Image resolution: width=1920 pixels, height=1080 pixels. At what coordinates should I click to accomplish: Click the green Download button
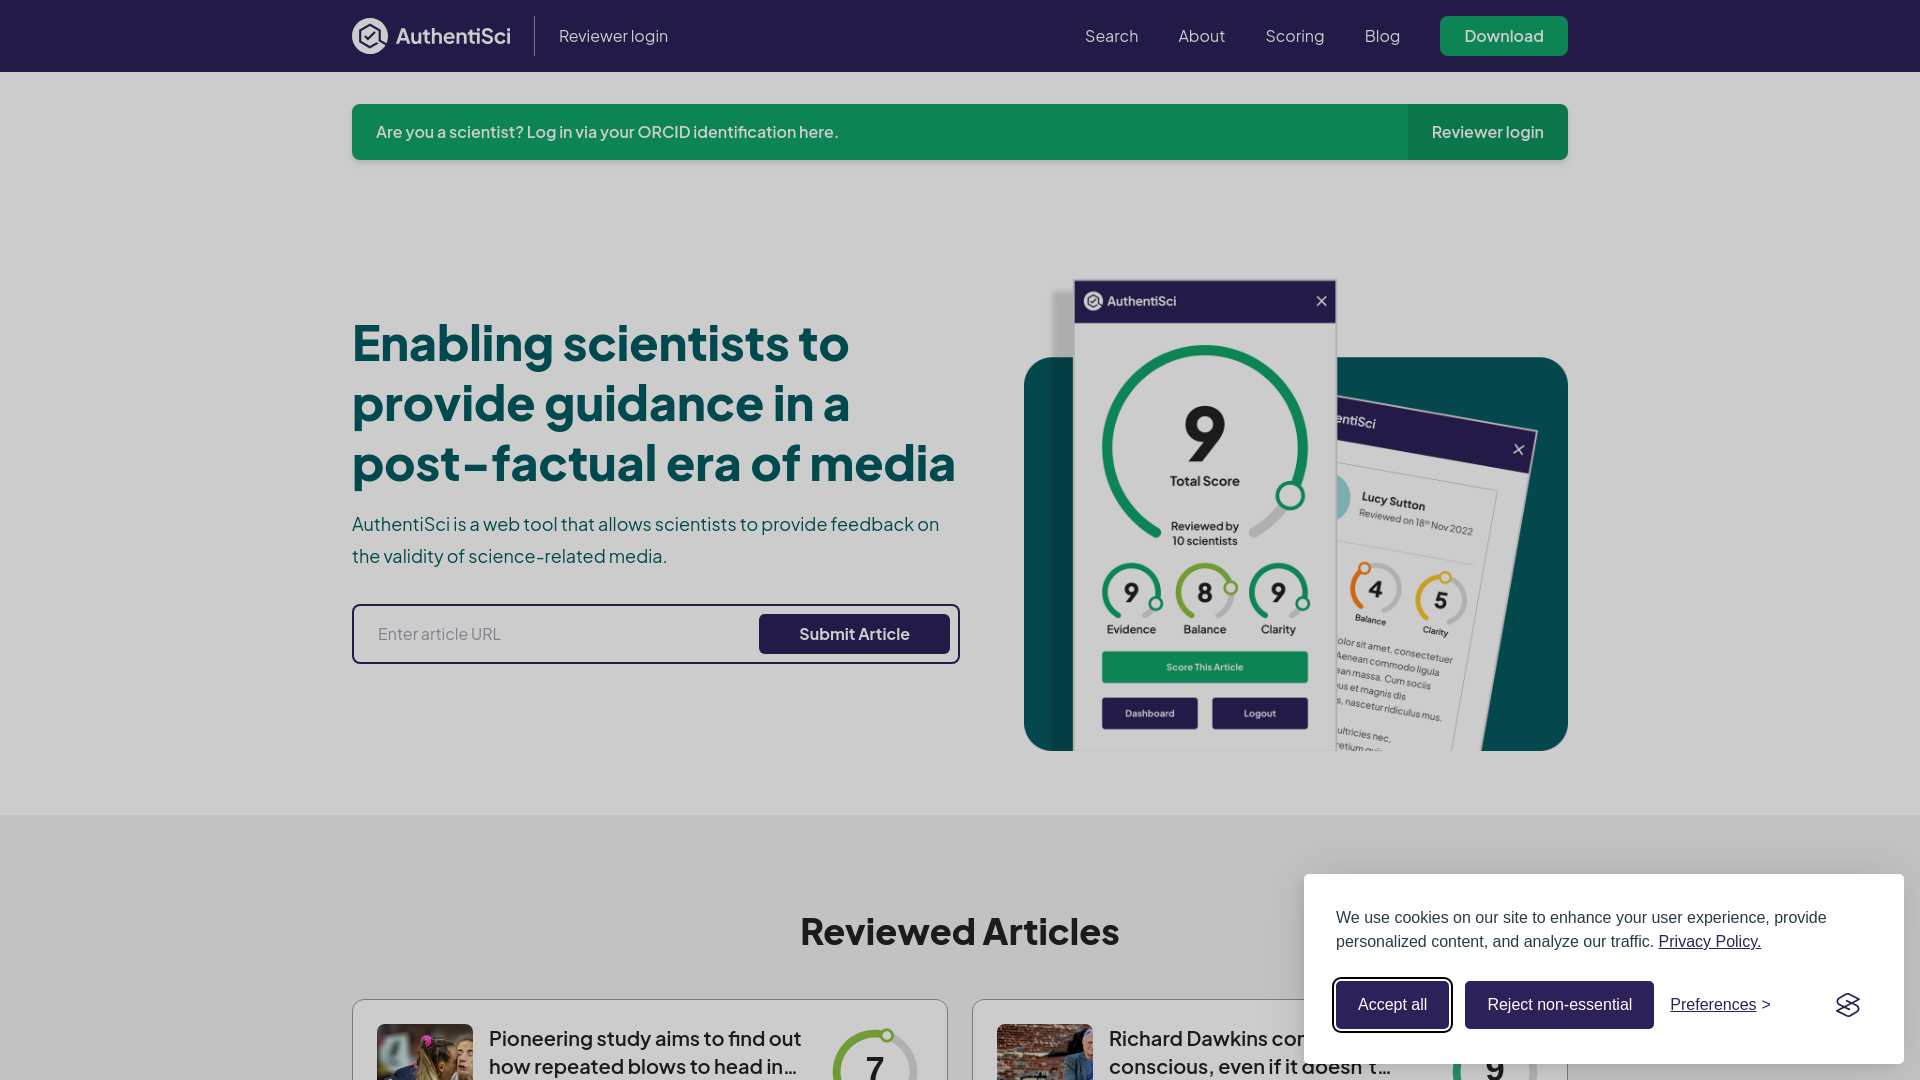(x=1503, y=36)
